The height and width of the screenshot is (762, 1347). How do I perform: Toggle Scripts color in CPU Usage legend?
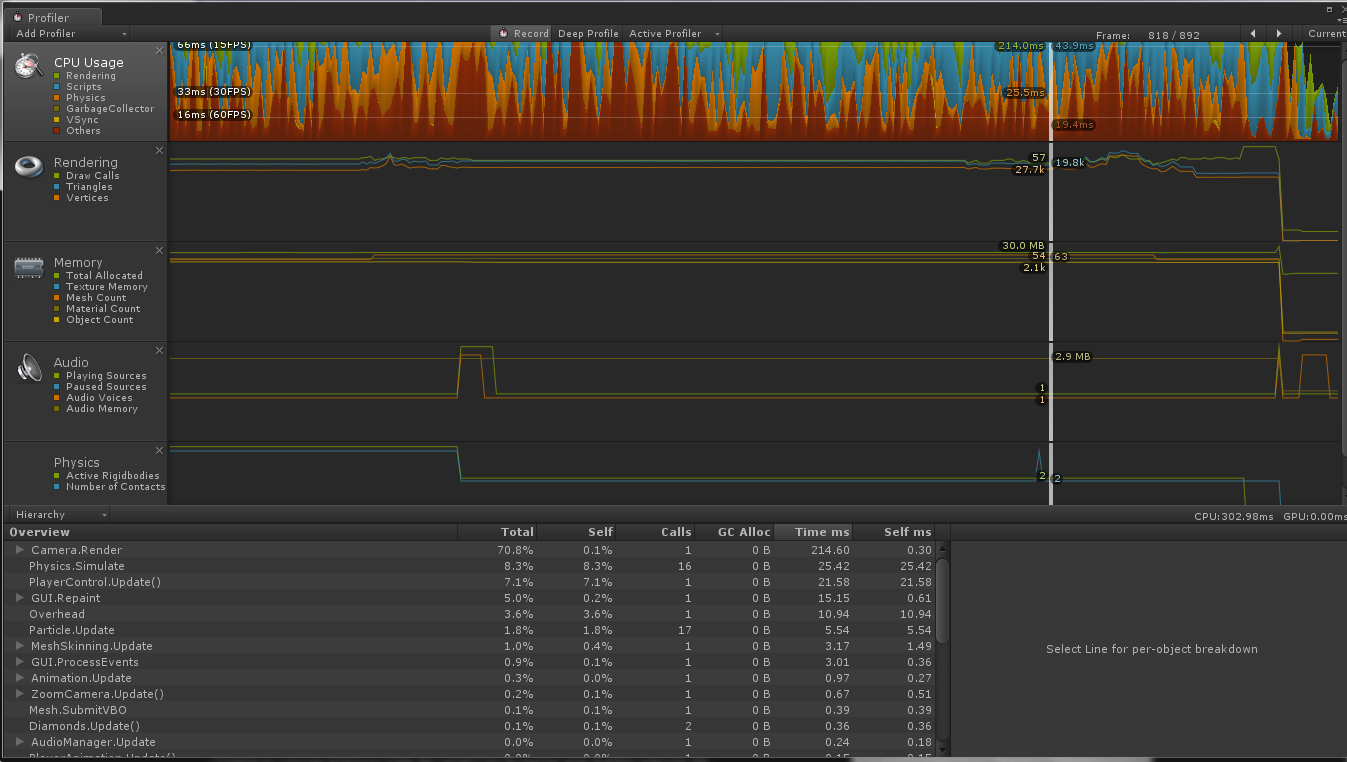click(58, 87)
